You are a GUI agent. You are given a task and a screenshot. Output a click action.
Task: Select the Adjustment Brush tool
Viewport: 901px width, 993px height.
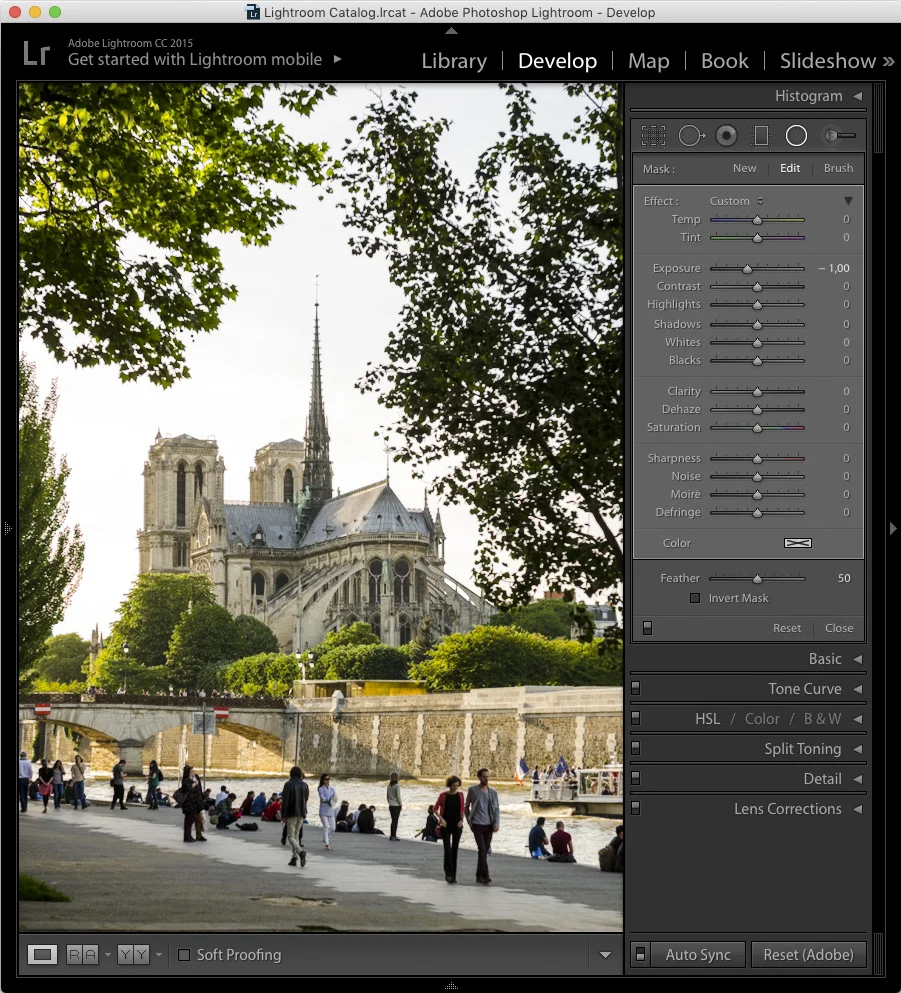click(840, 136)
